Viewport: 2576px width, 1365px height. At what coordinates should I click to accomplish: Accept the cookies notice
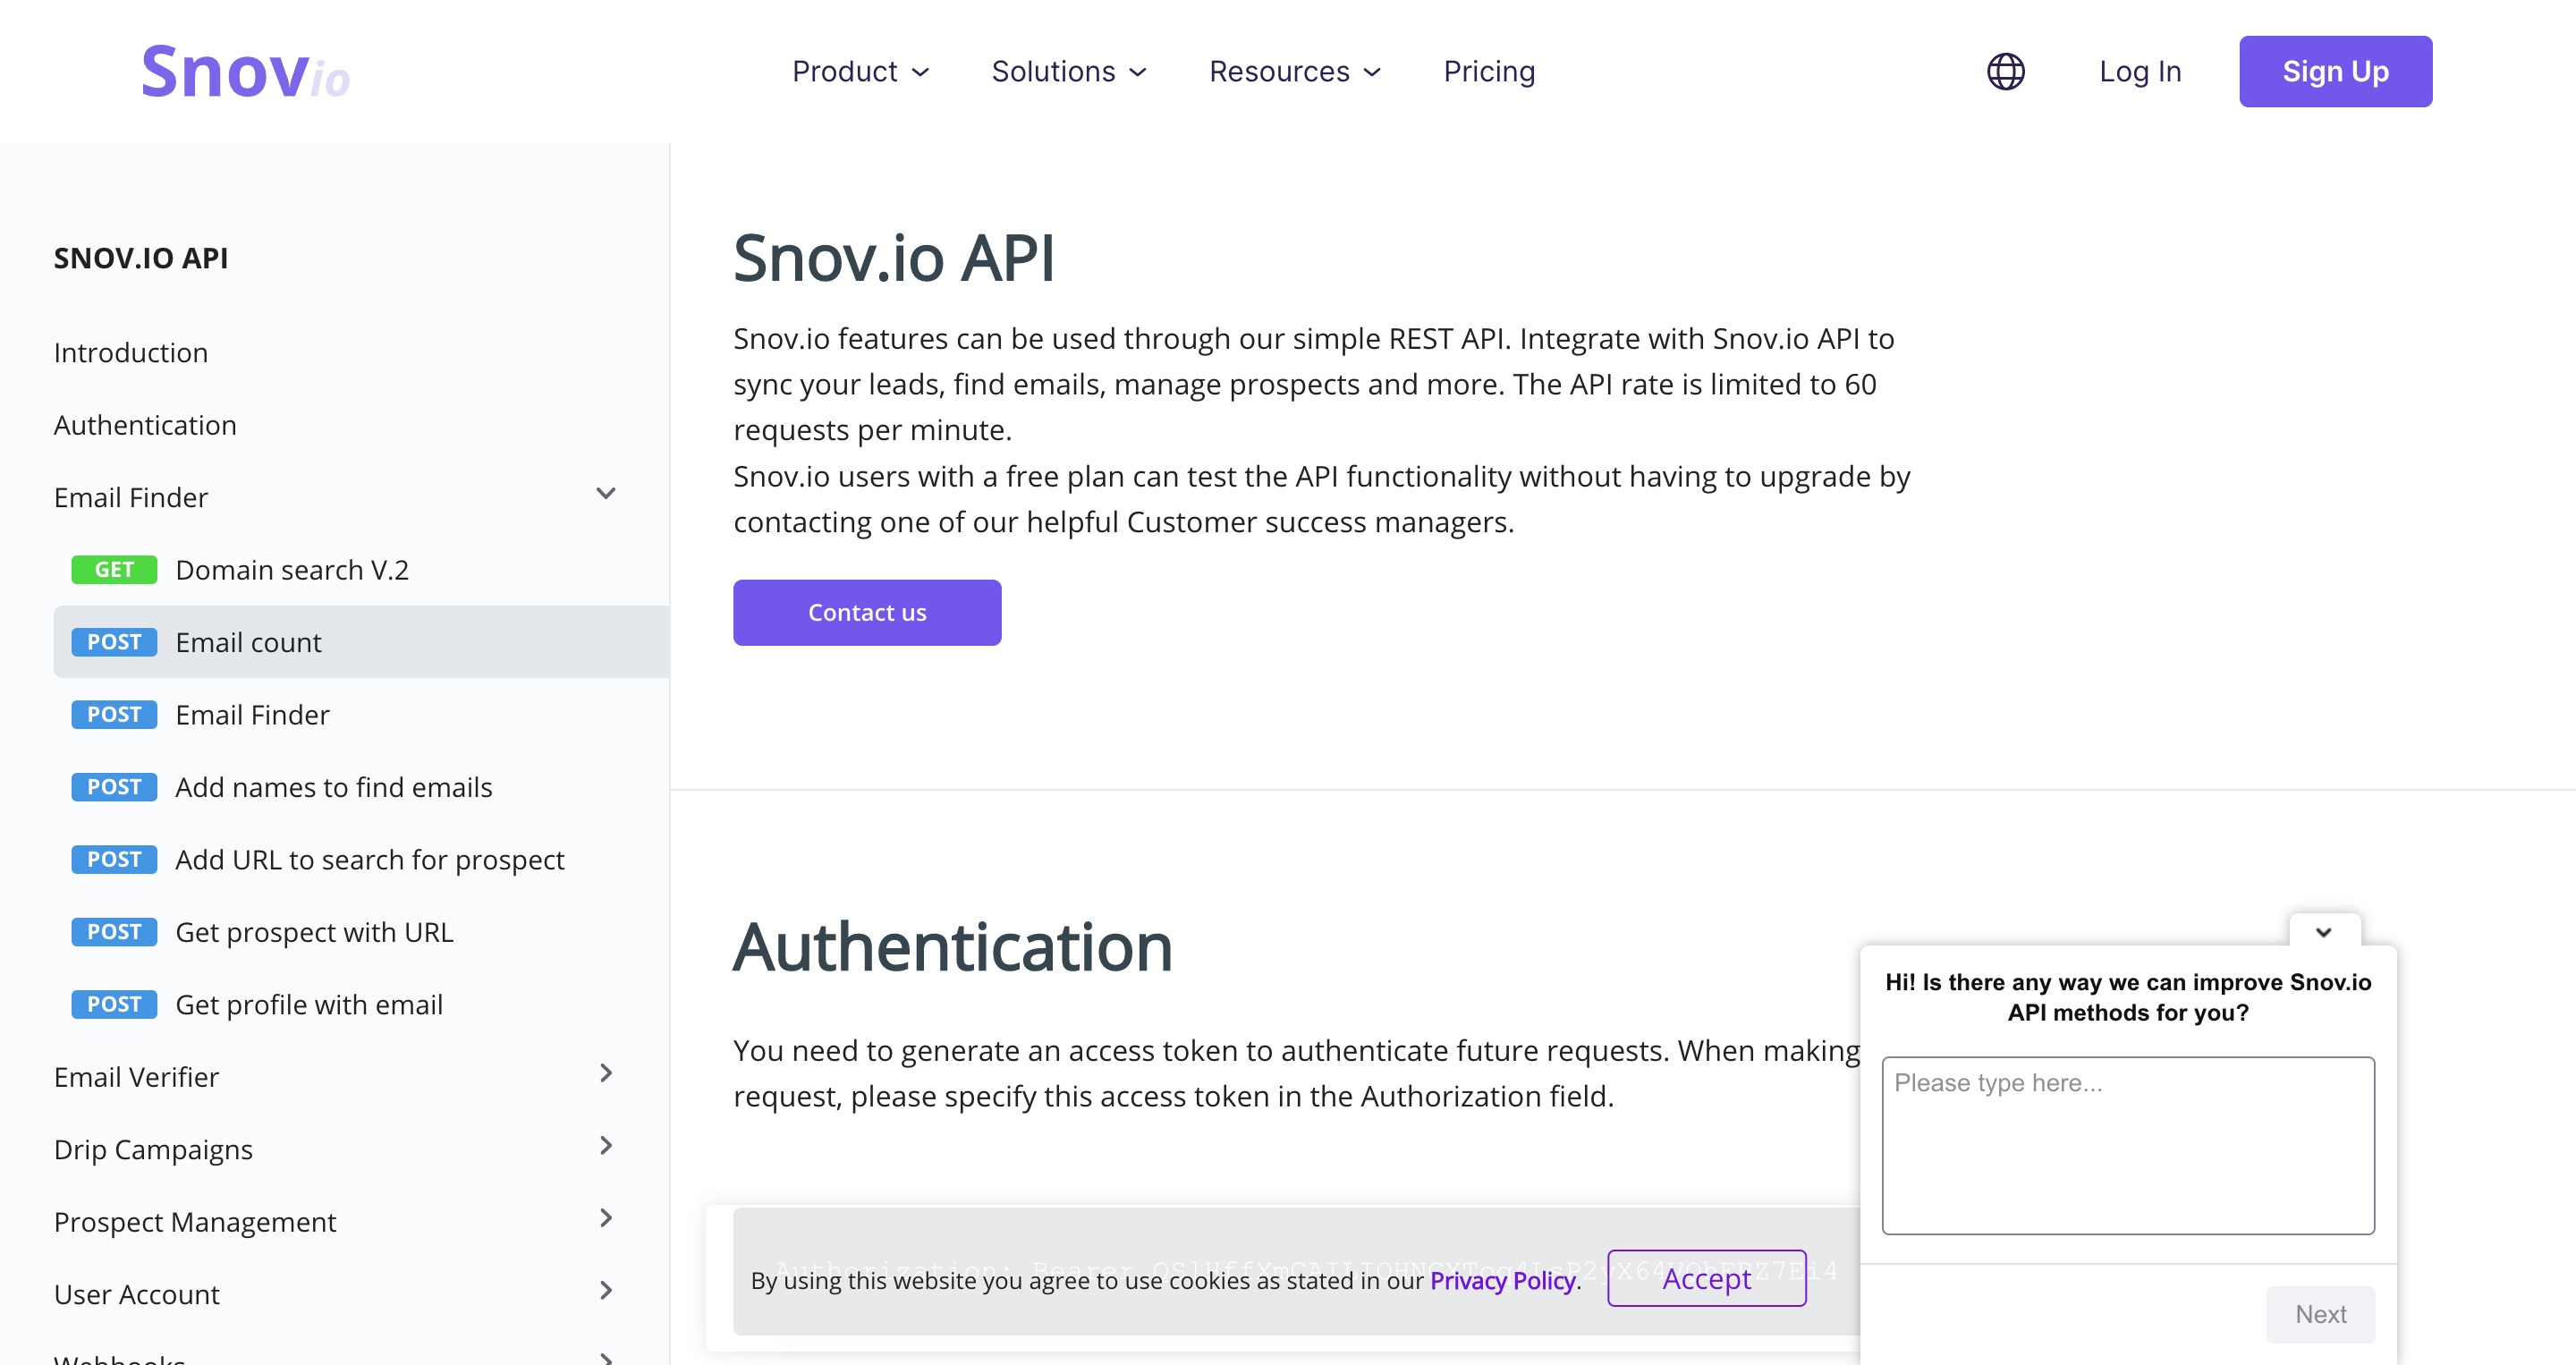click(1707, 1279)
